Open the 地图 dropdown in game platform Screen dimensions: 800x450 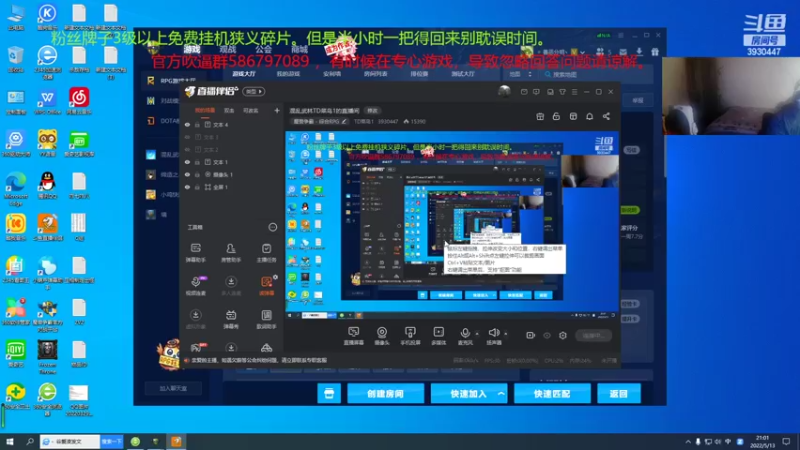(x=519, y=74)
